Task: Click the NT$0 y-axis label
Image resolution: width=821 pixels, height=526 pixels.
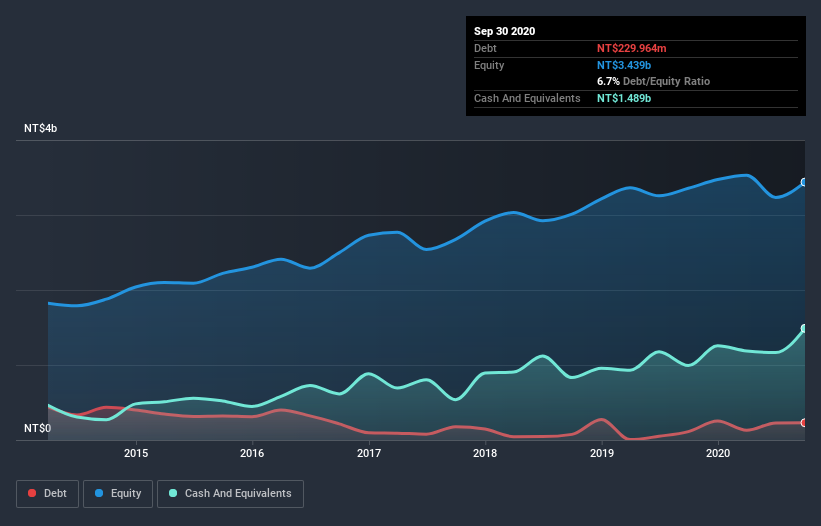Action: (38, 428)
